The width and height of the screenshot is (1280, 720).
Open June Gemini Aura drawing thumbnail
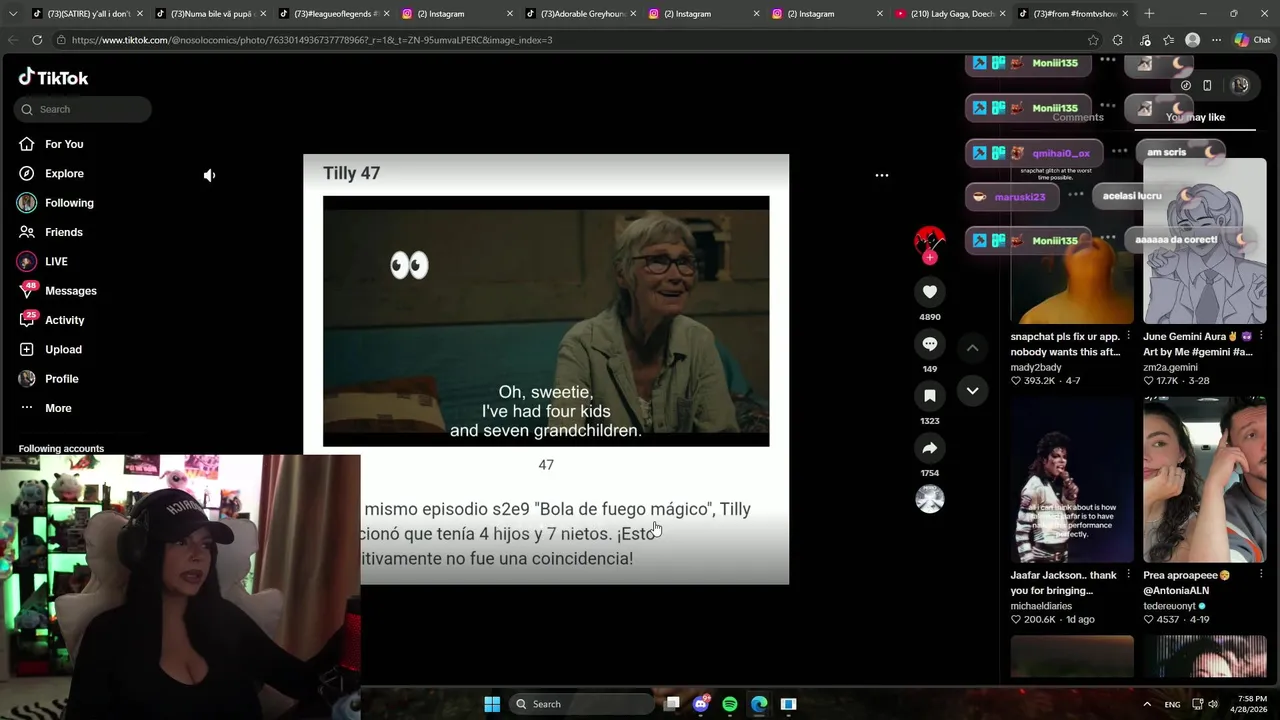coord(1205,240)
